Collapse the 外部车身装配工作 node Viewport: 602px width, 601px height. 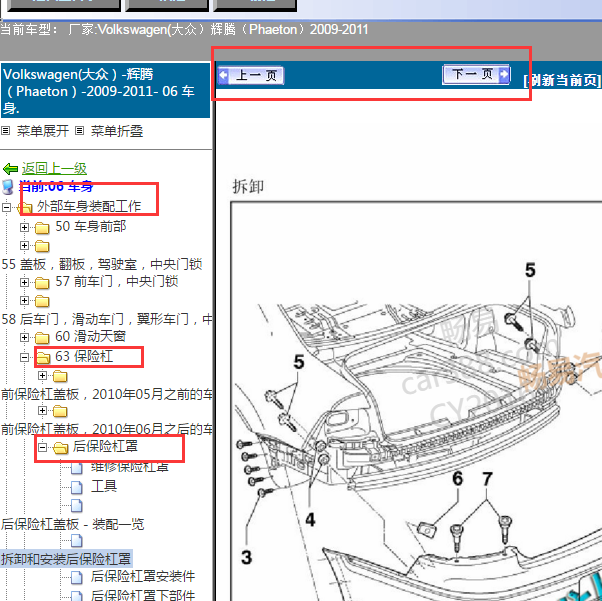pyautogui.click(x=6, y=207)
